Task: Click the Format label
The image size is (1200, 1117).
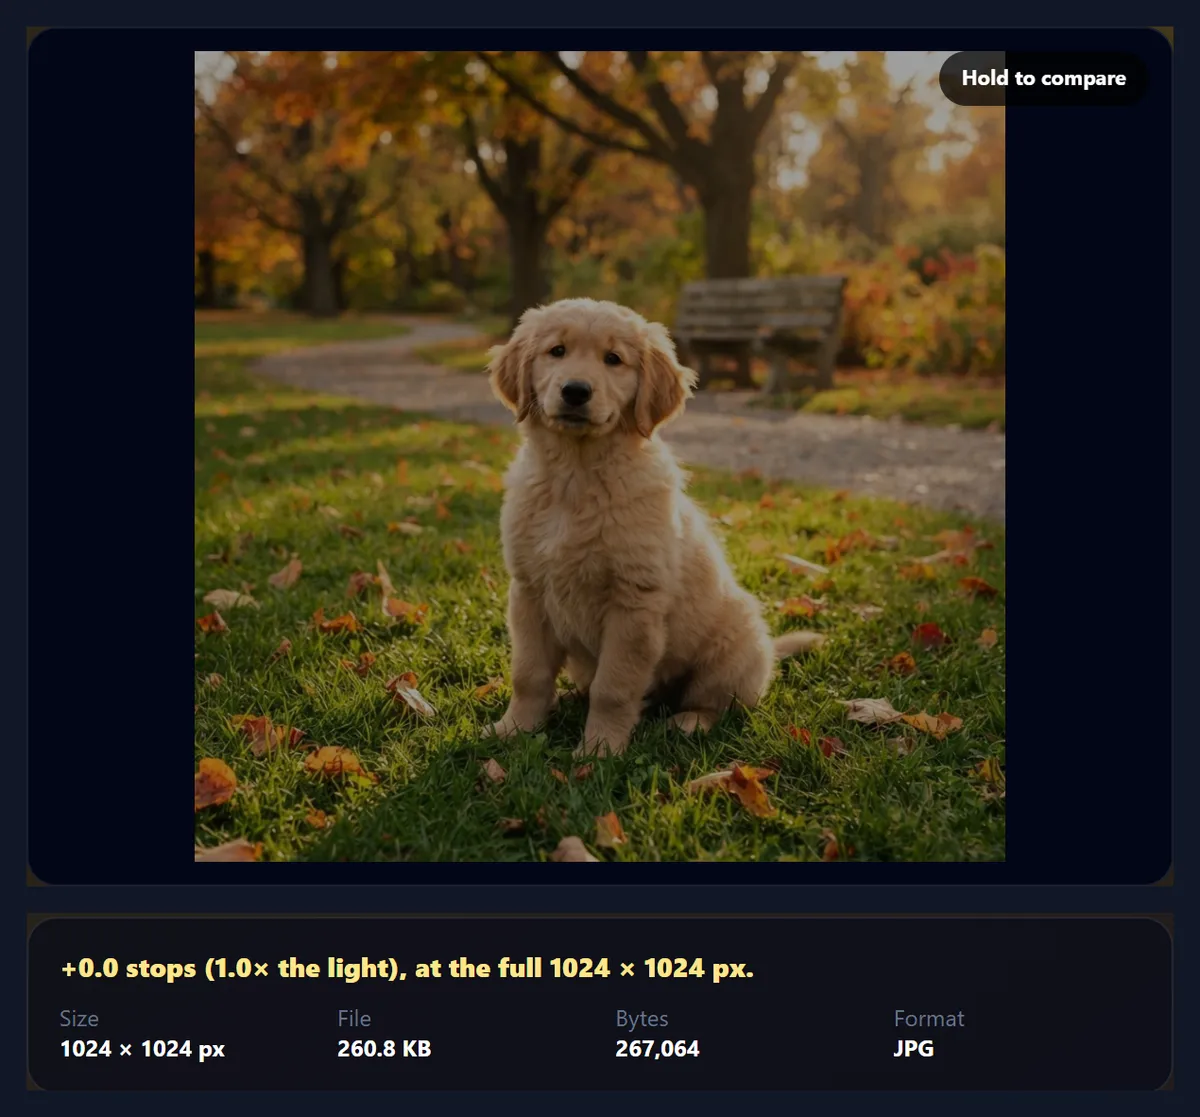Action: [929, 1018]
